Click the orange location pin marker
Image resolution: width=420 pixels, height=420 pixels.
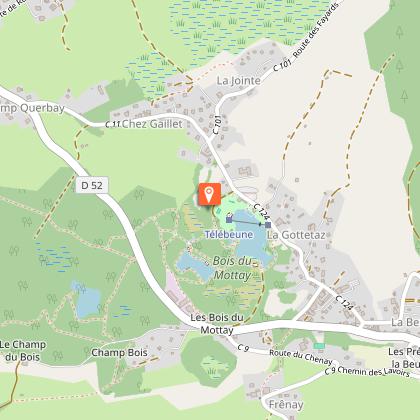coord(209,194)
